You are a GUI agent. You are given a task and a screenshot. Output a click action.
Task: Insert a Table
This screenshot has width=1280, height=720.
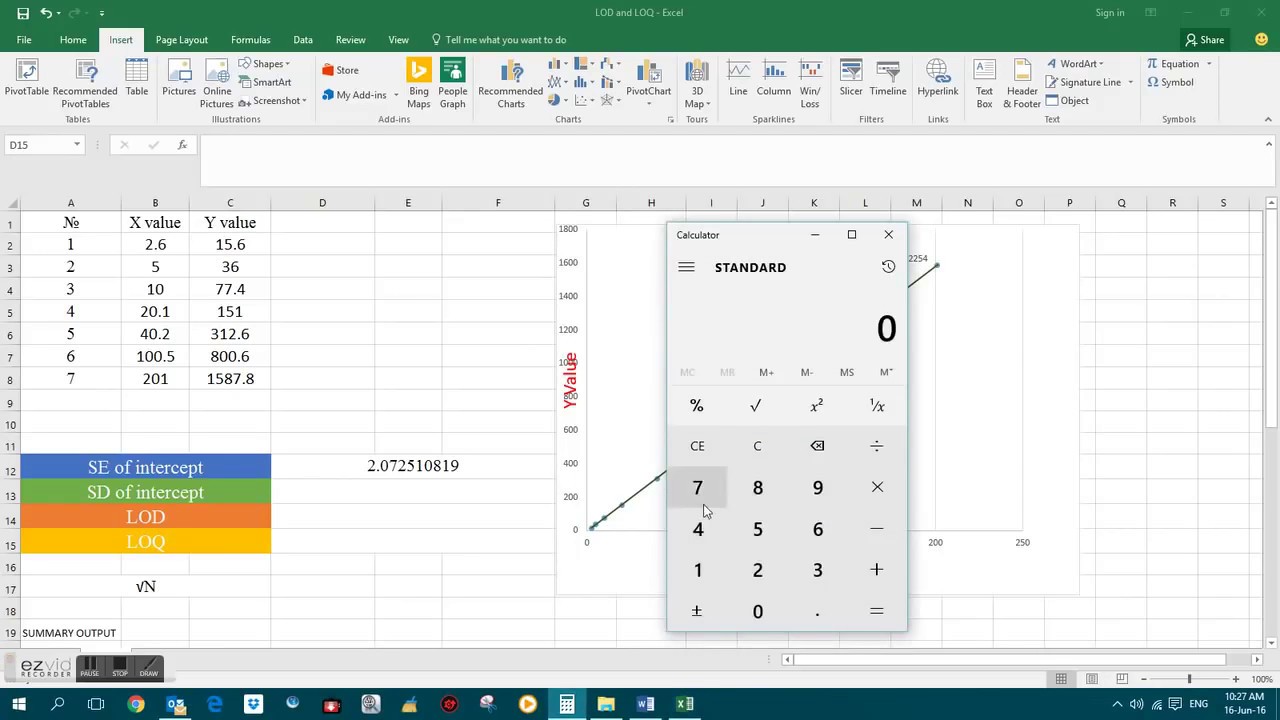click(x=137, y=79)
